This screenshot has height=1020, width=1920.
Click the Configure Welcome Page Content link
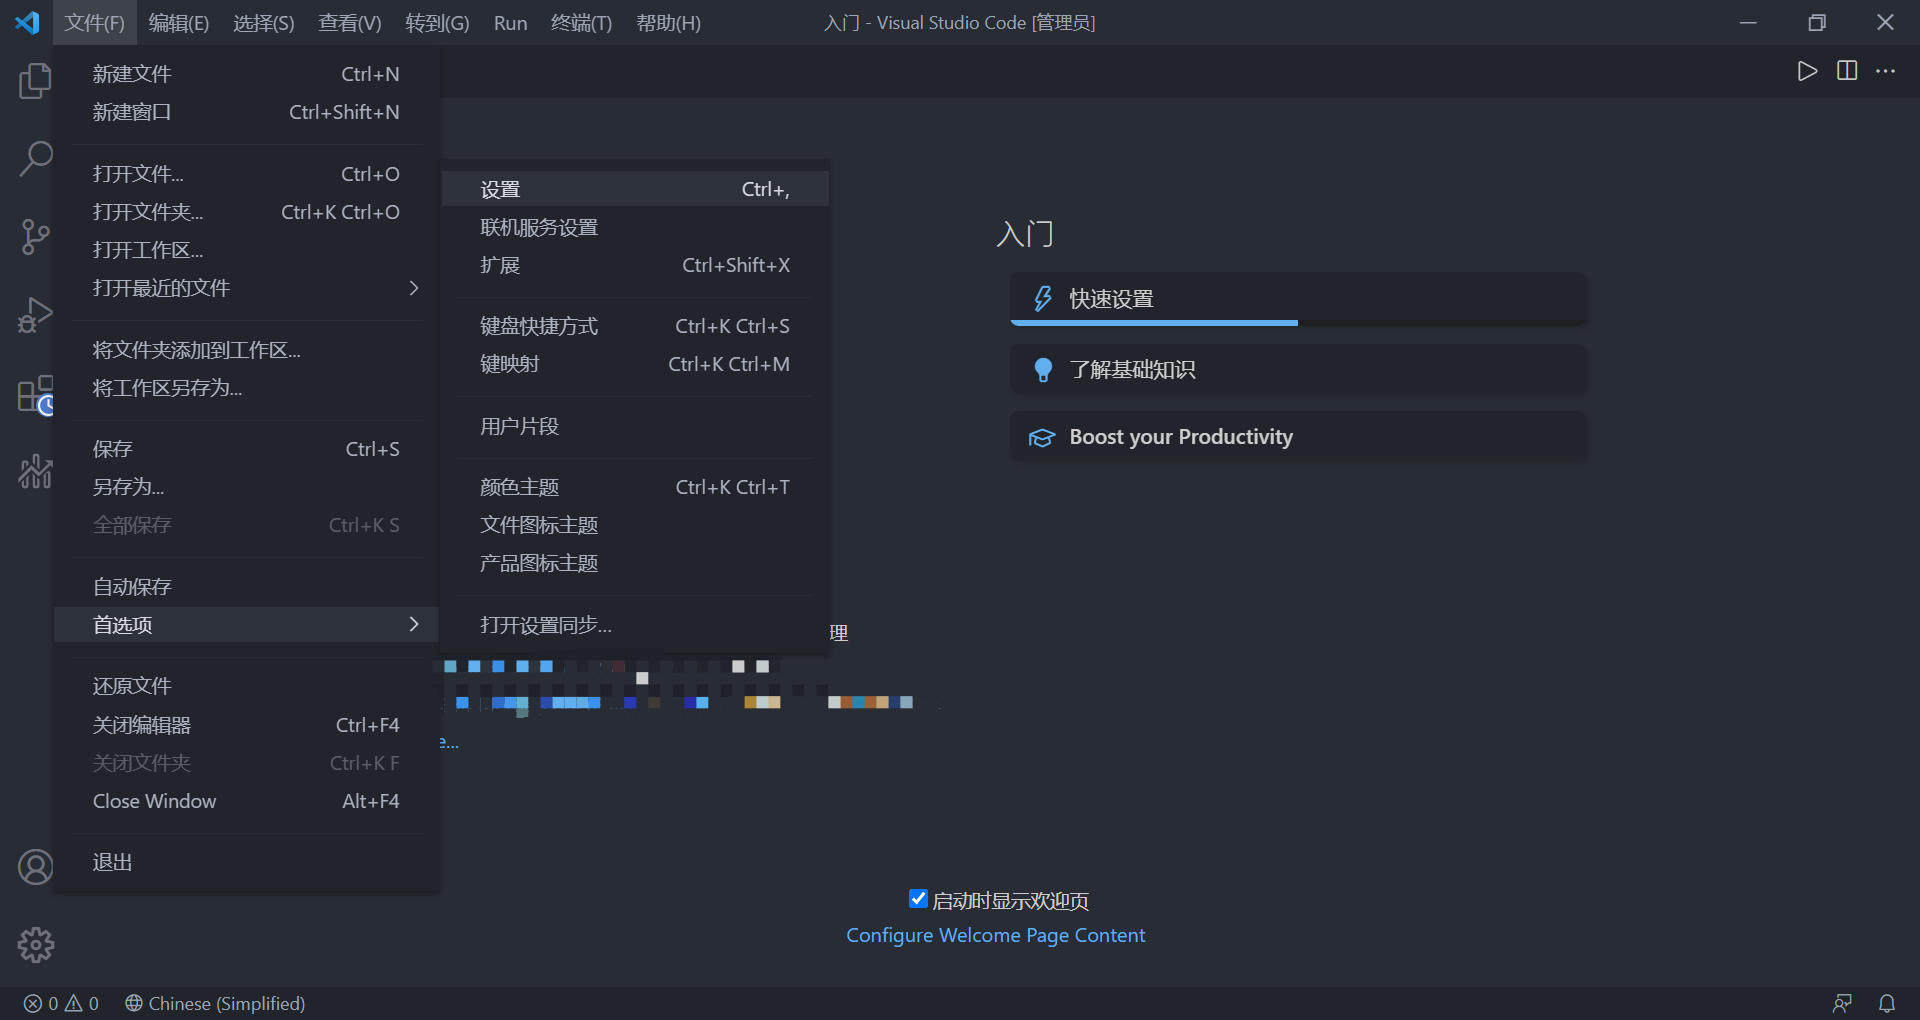pos(995,935)
